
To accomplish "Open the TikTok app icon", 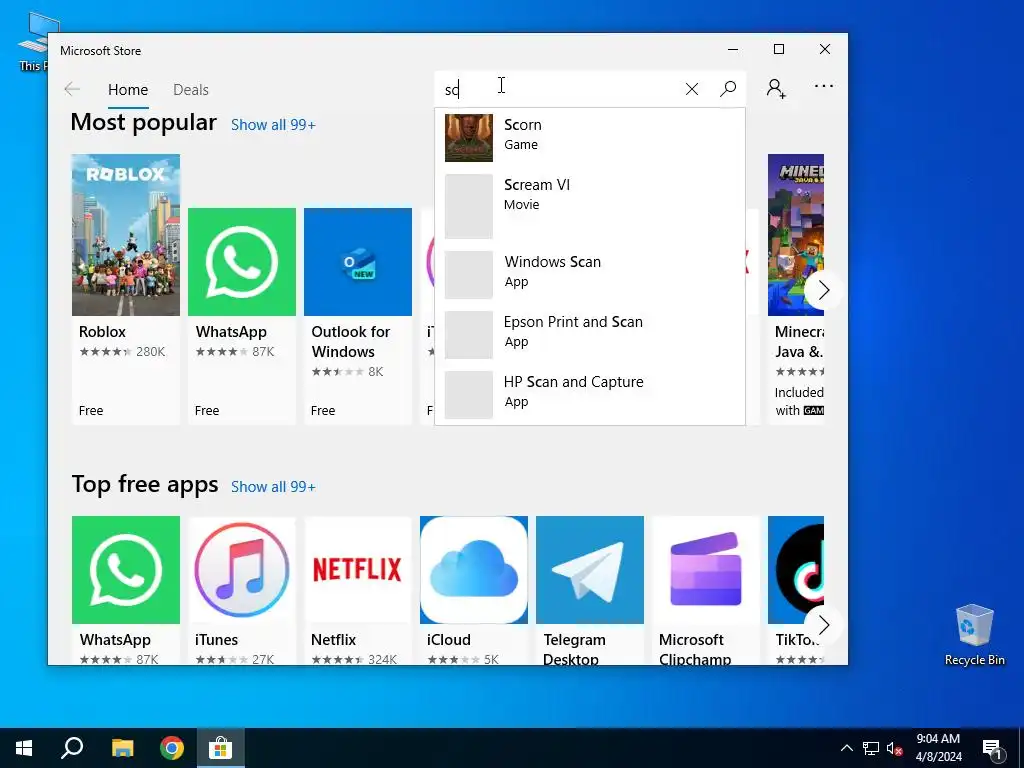I will [795, 570].
